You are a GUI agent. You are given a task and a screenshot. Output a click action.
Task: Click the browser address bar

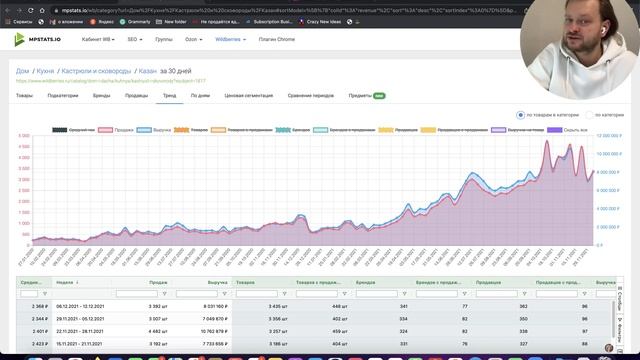click(x=286, y=10)
